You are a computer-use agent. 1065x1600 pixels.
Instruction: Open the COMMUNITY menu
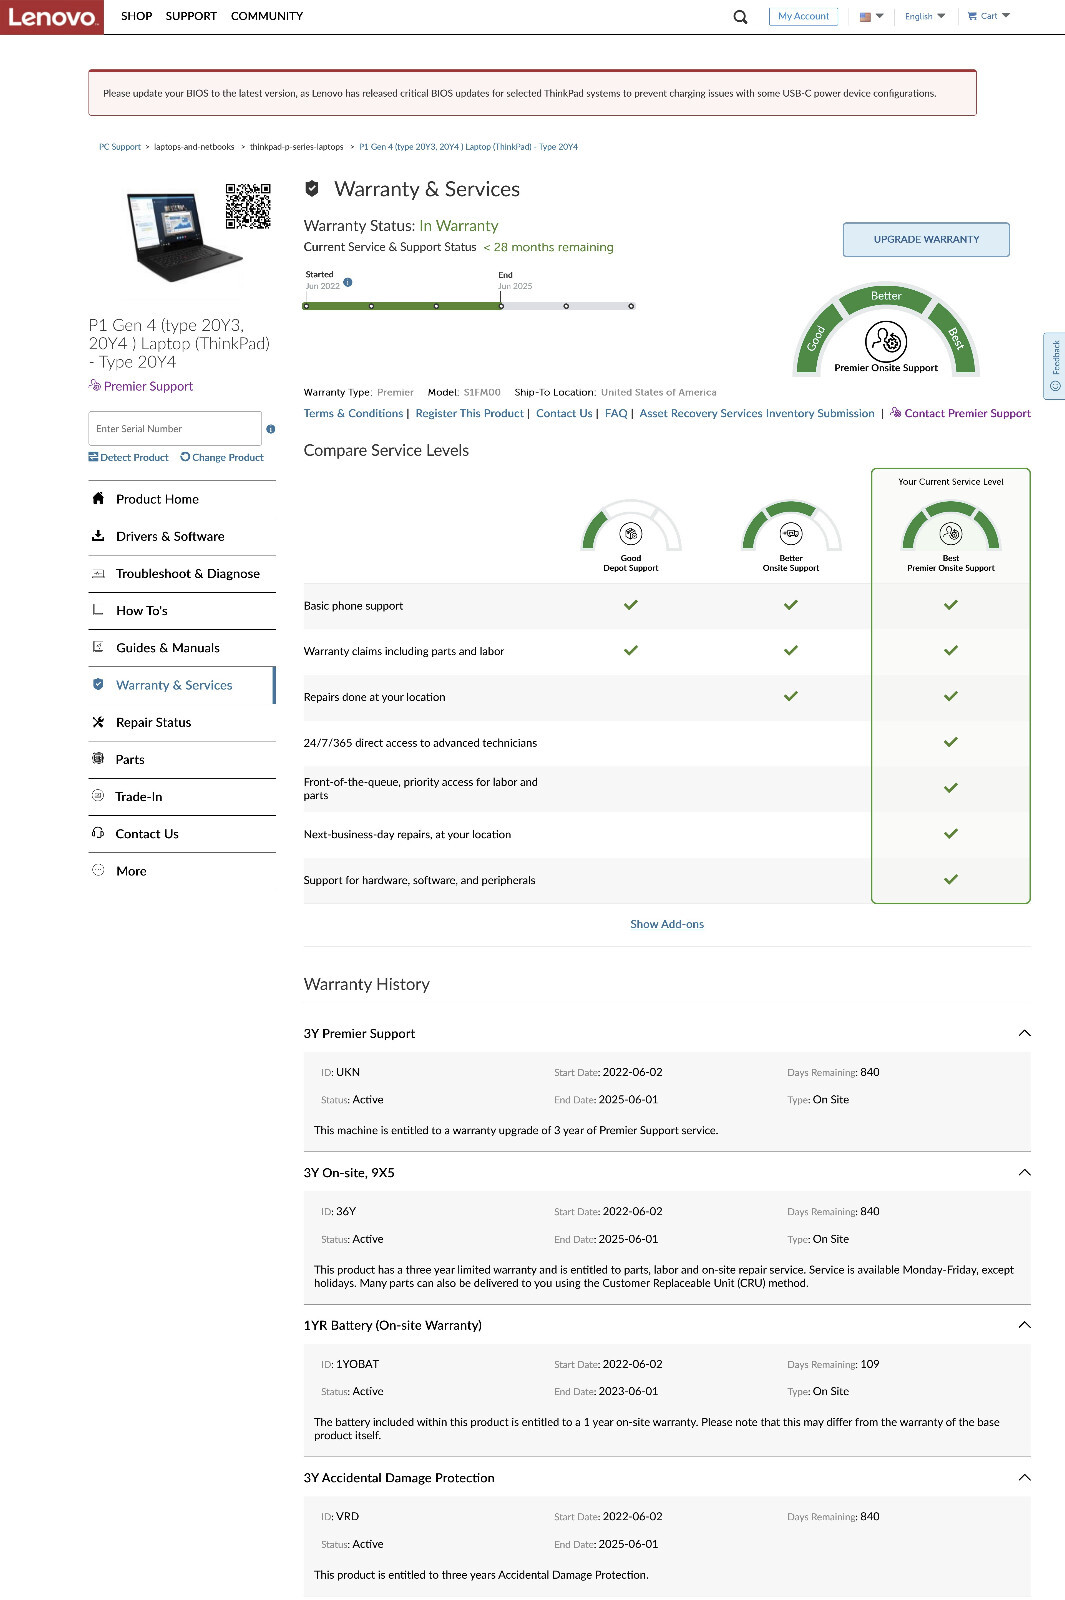pyautogui.click(x=267, y=16)
